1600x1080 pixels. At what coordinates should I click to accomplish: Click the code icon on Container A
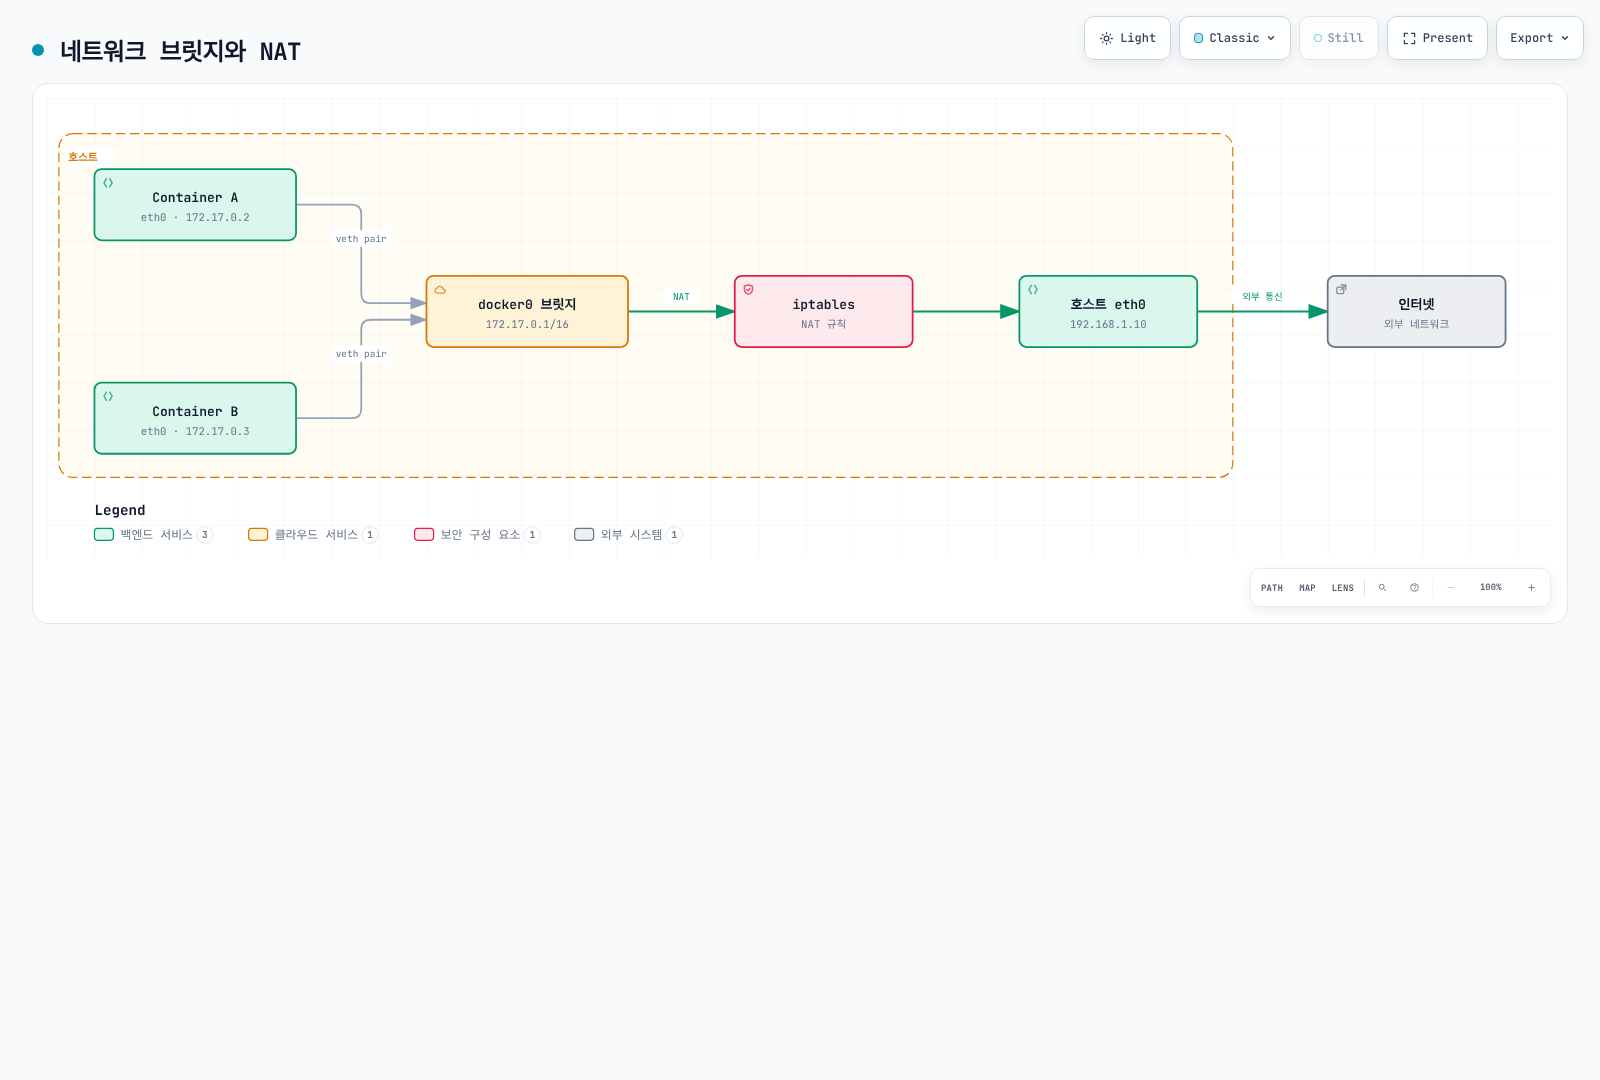point(108,183)
